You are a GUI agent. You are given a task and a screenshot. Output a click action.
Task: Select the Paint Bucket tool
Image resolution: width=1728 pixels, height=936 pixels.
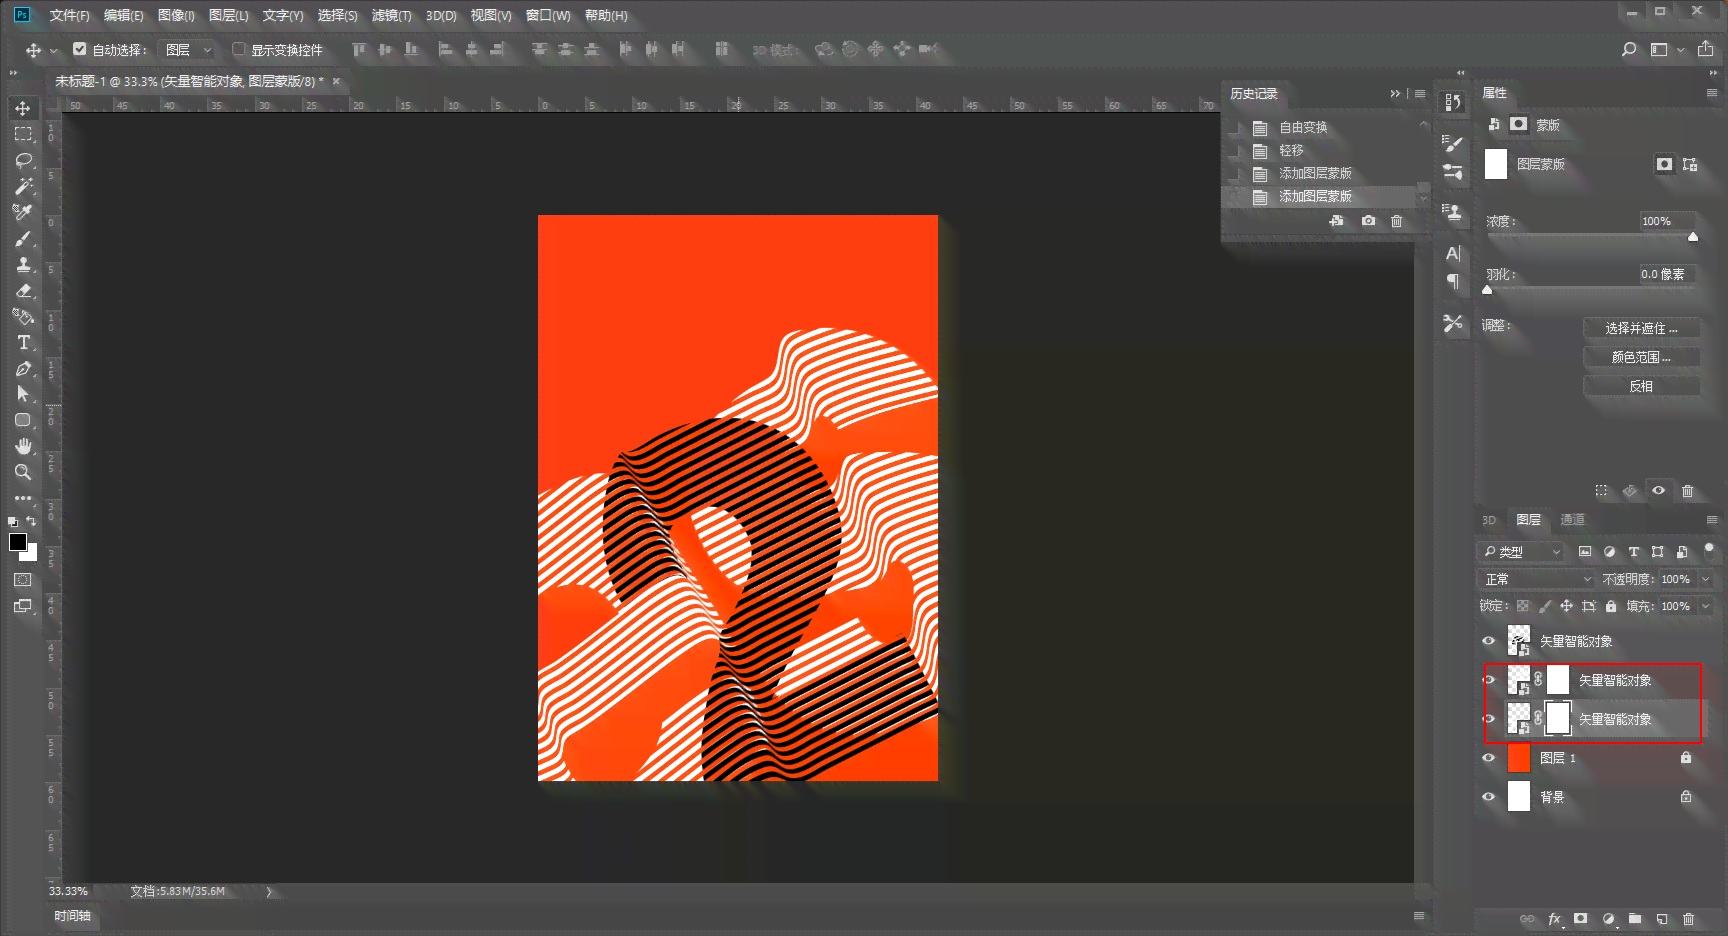[23, 316]
